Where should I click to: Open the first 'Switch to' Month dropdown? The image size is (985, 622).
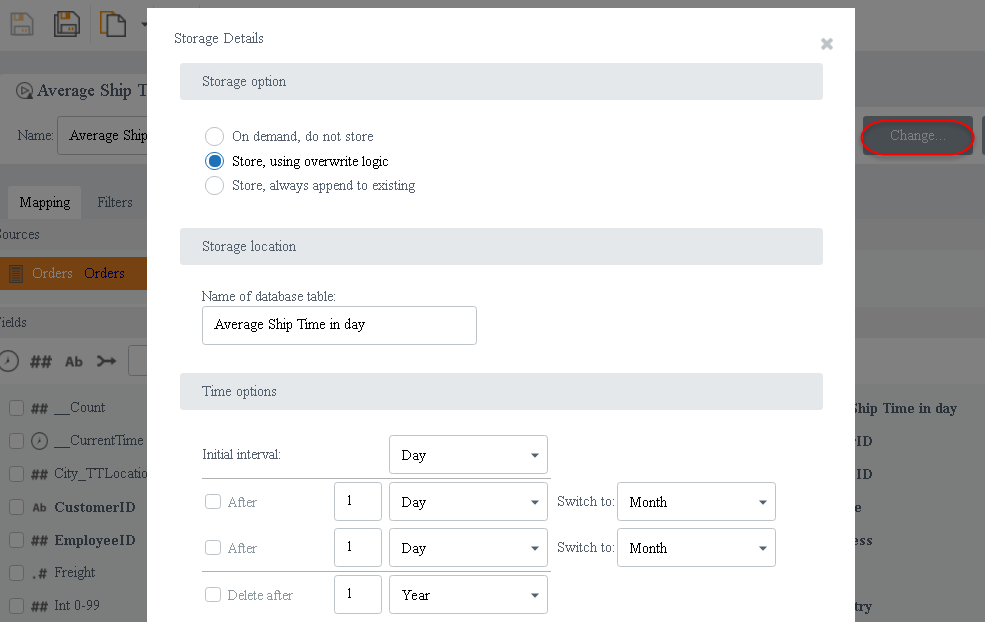696,502
